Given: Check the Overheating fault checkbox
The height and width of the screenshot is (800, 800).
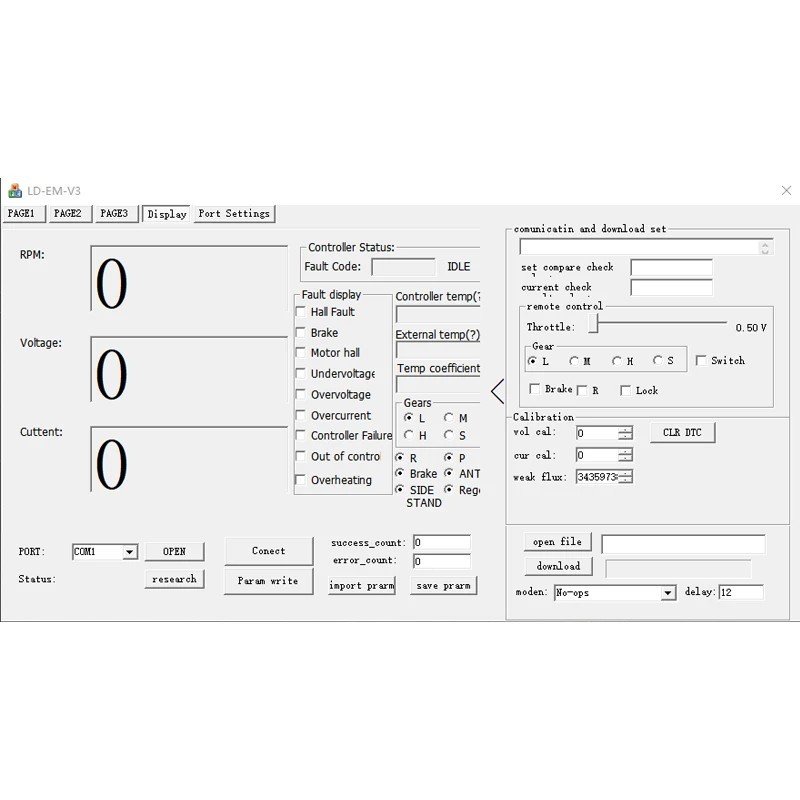Looking at the screenshot, I should (300, 480).
